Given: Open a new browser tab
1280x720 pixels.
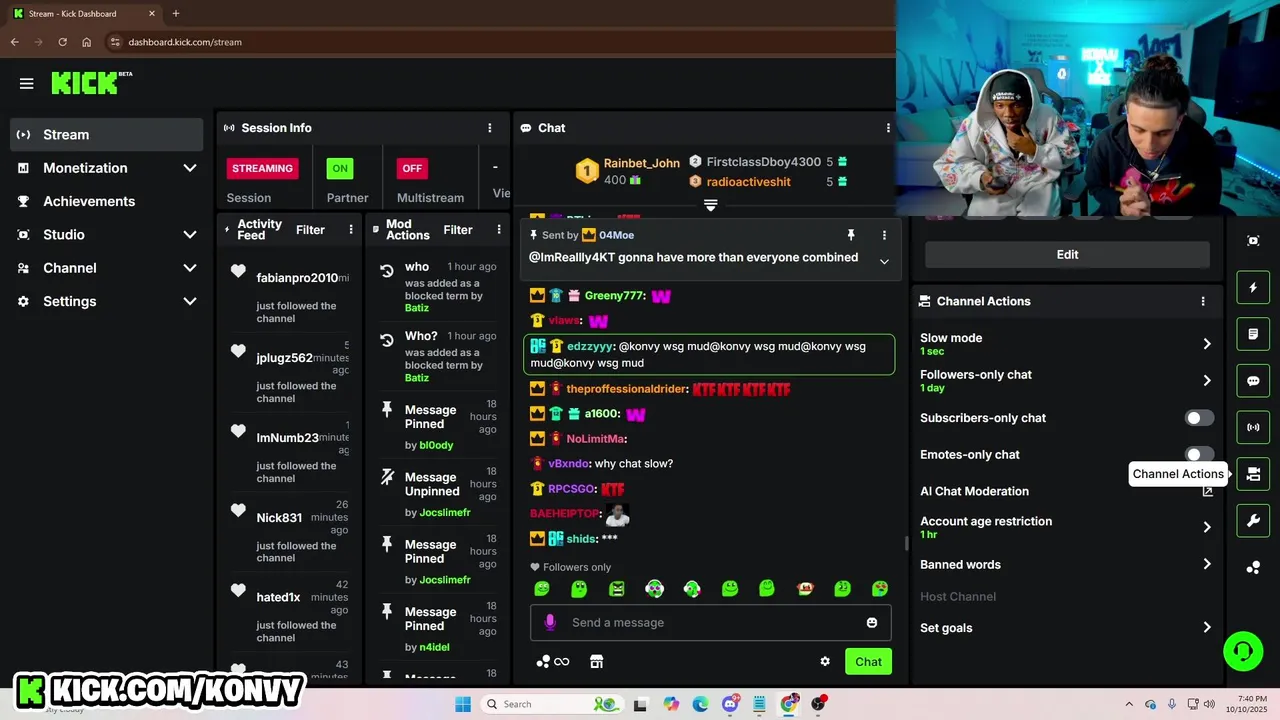Looking at the screenshot, I should click(176, 14).
